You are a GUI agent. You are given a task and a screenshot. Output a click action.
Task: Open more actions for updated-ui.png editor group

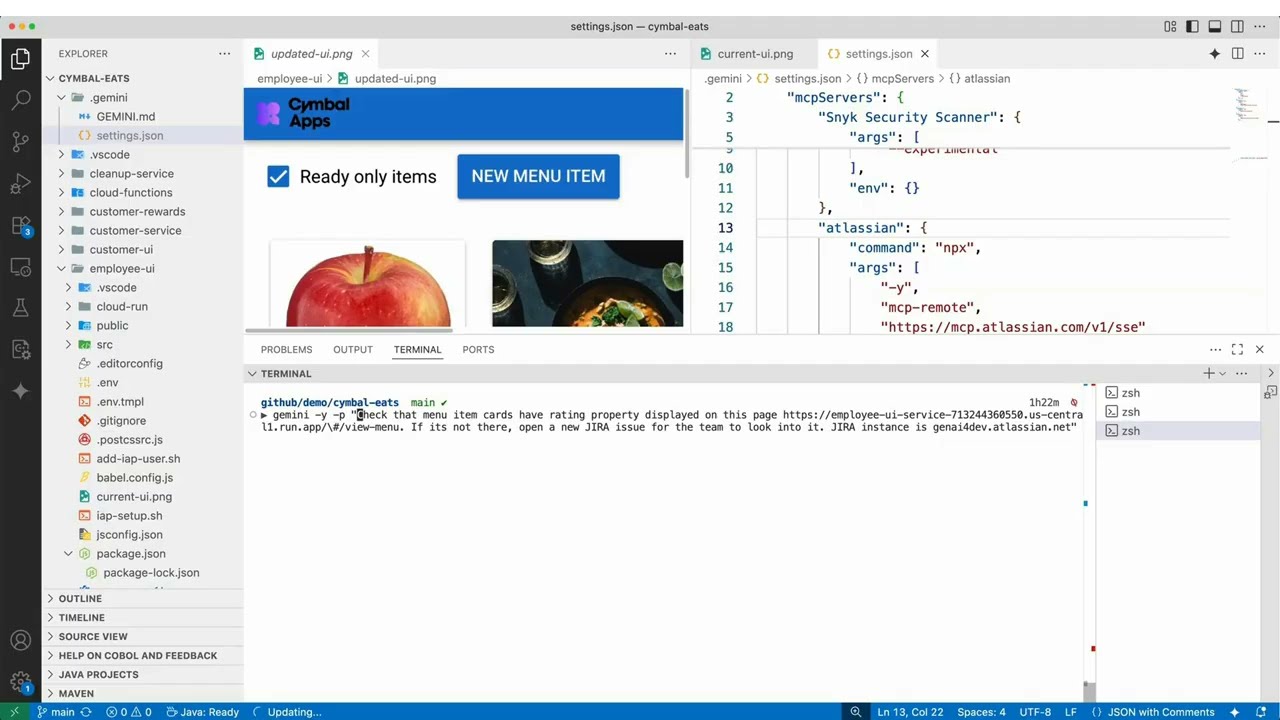670,54
